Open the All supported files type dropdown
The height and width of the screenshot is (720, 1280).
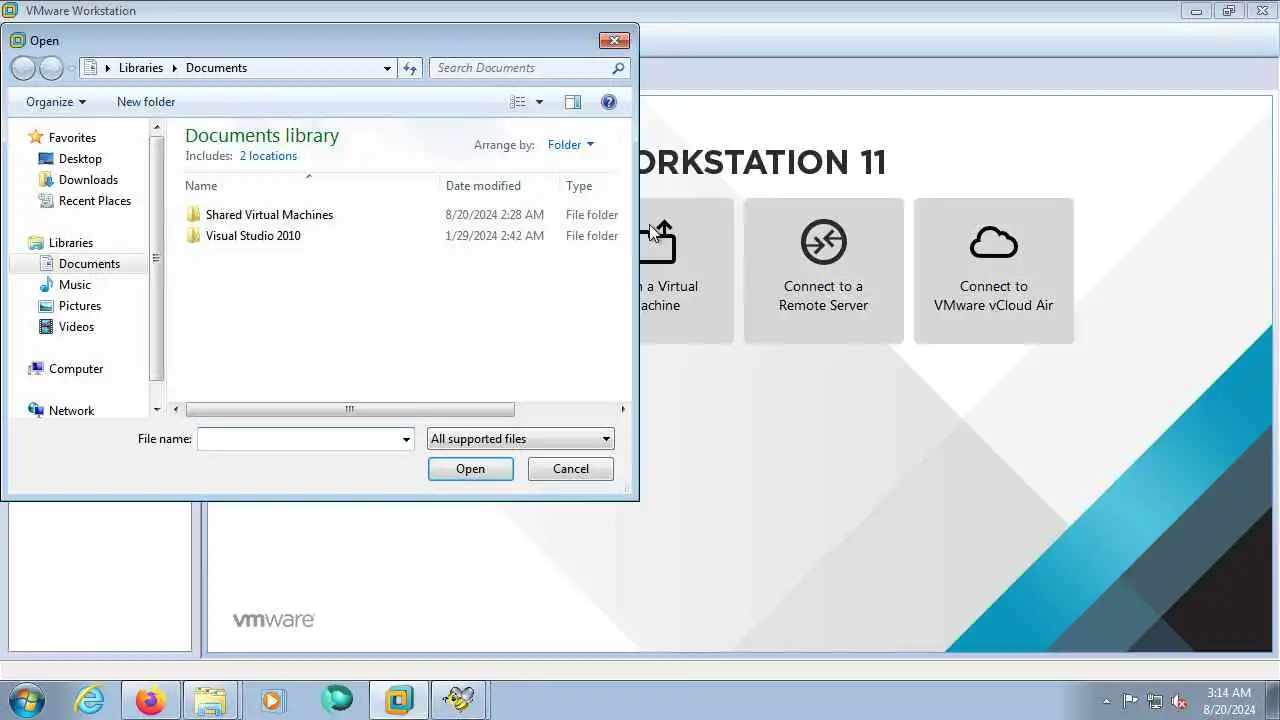point(520,439)
